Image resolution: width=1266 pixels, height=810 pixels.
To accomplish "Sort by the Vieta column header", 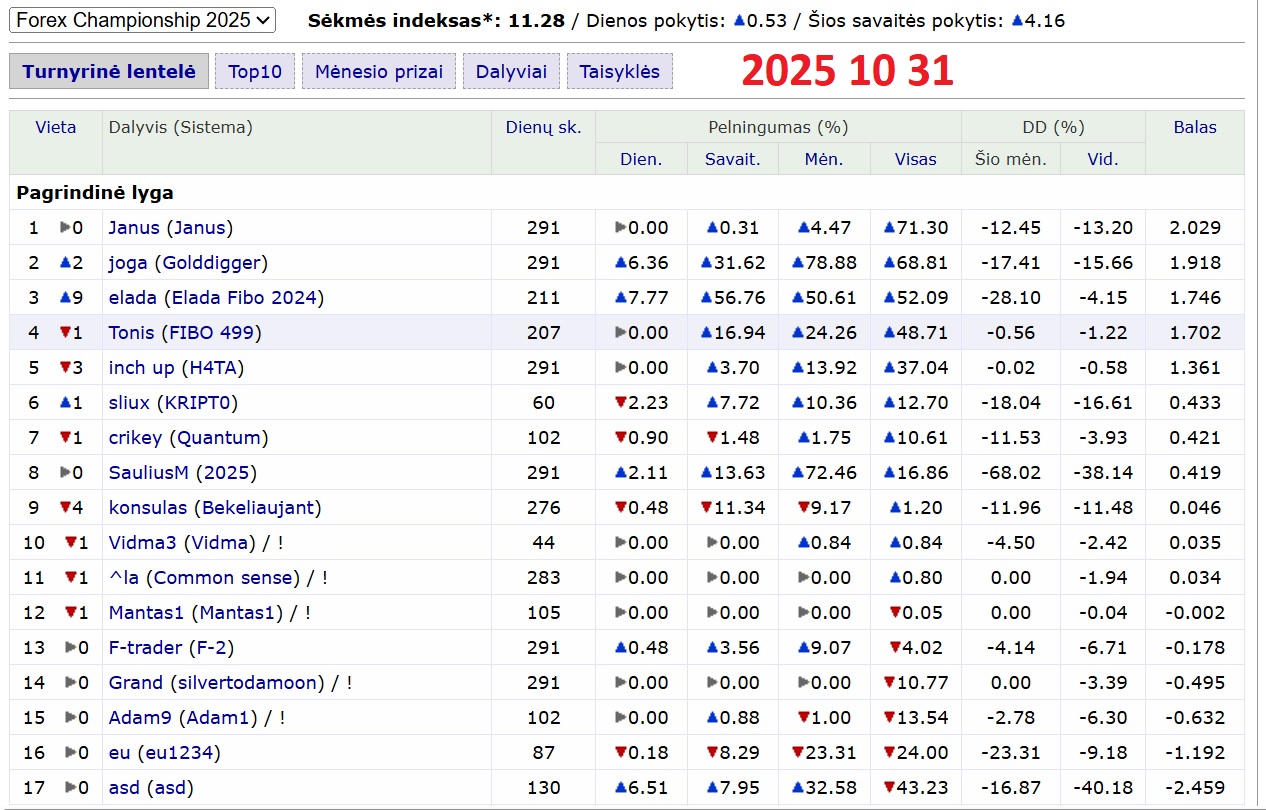I will pyautogui.click(x=55, y=127).
